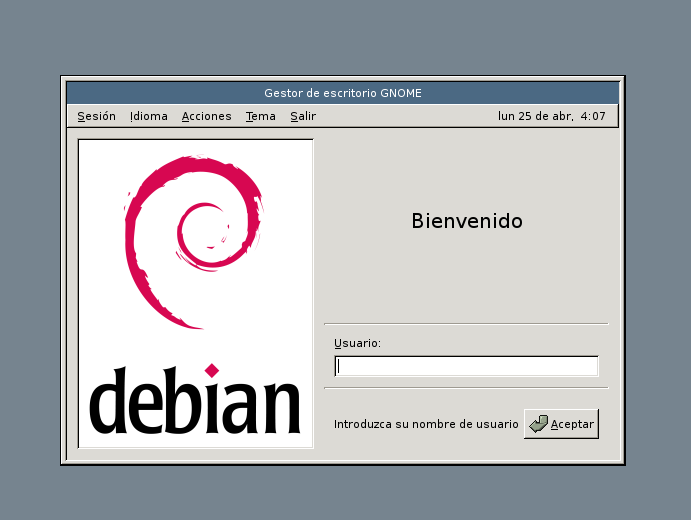The image size is (691, 520).
Task: Click the Bienvenido welcome text
Action: (x=467, y=221)
